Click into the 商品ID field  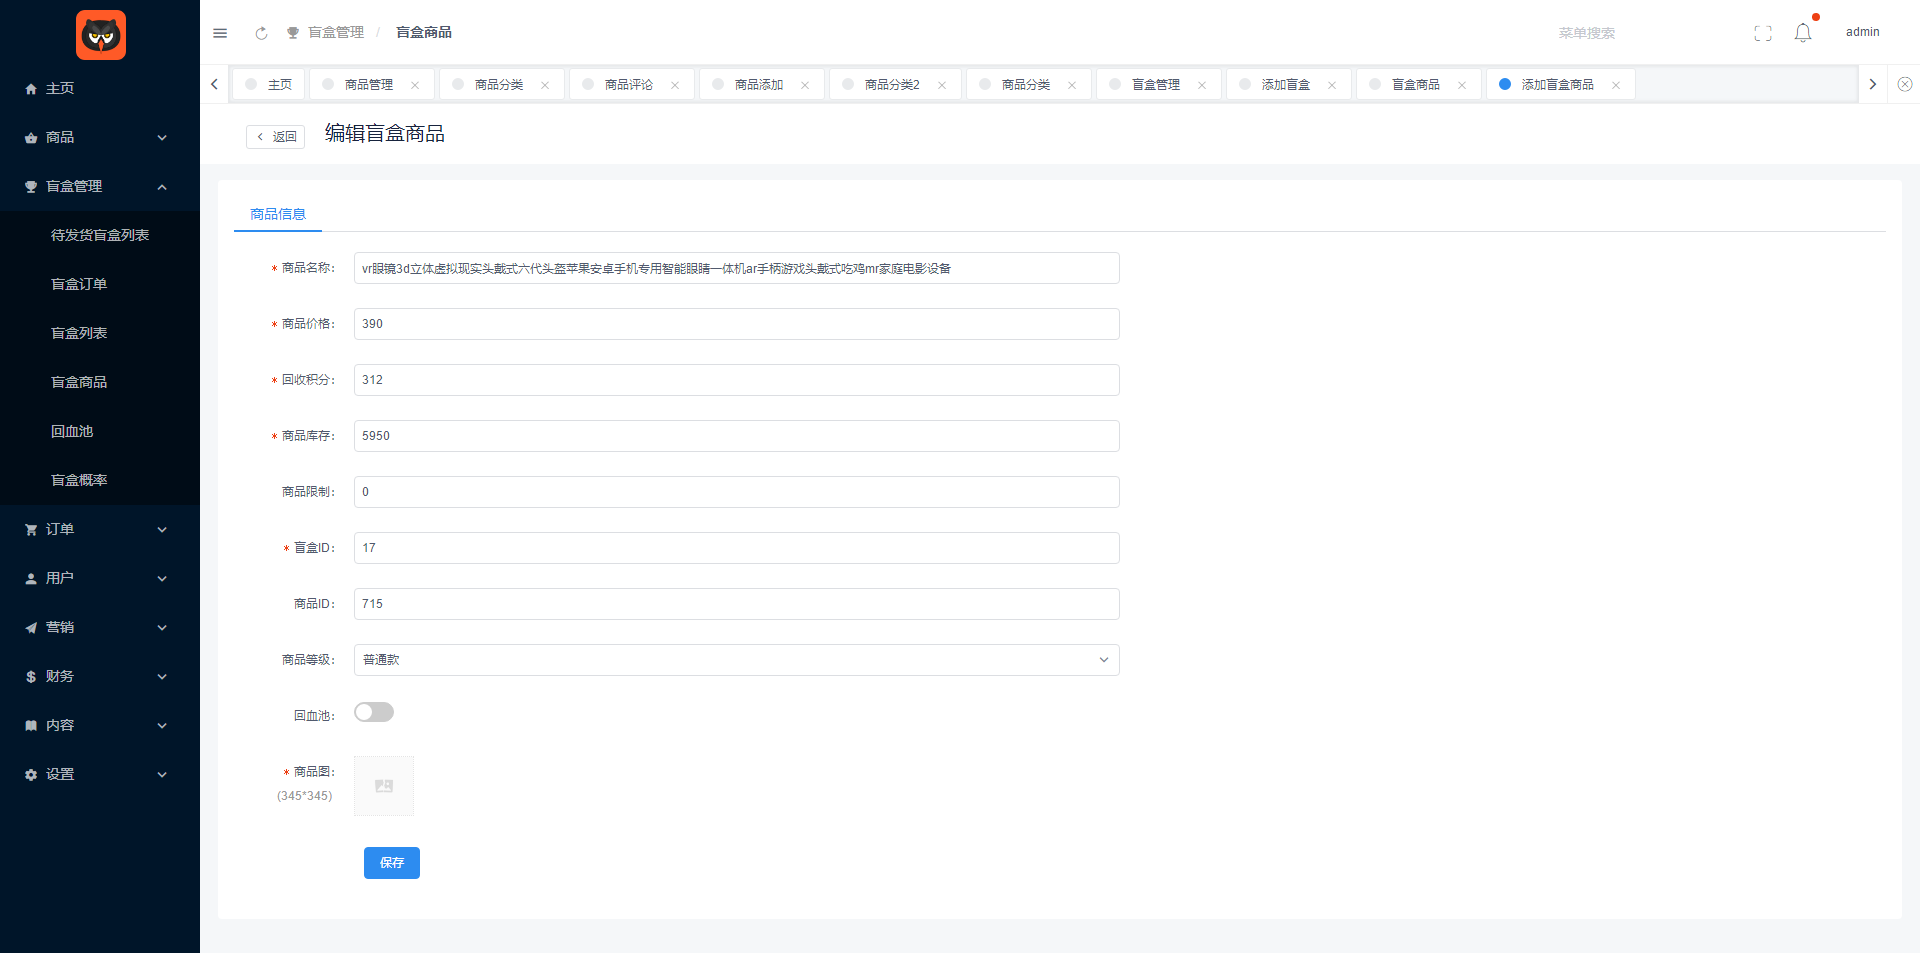[737, 604]
